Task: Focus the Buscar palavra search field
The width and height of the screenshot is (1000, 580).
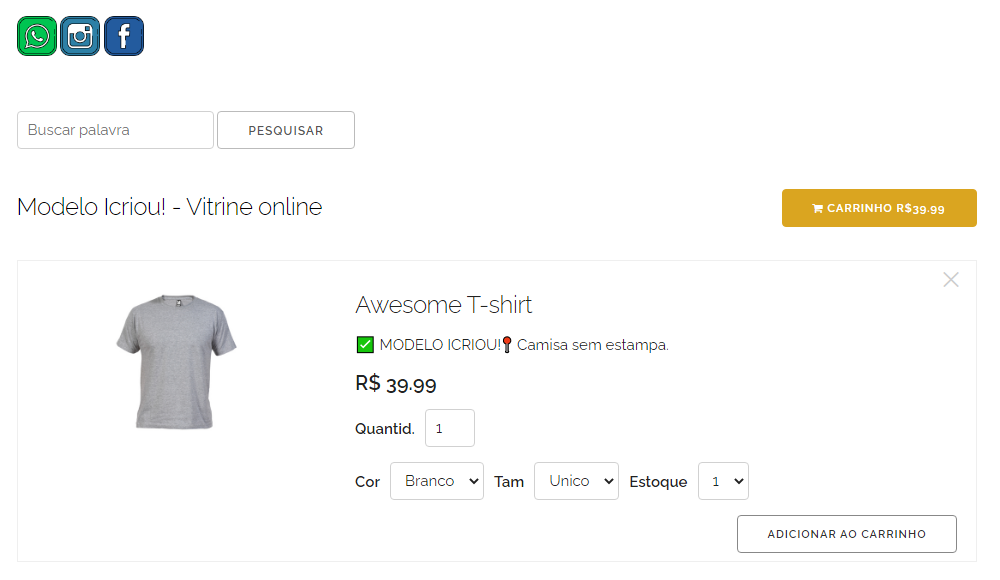Action: [x=115, y=130]
